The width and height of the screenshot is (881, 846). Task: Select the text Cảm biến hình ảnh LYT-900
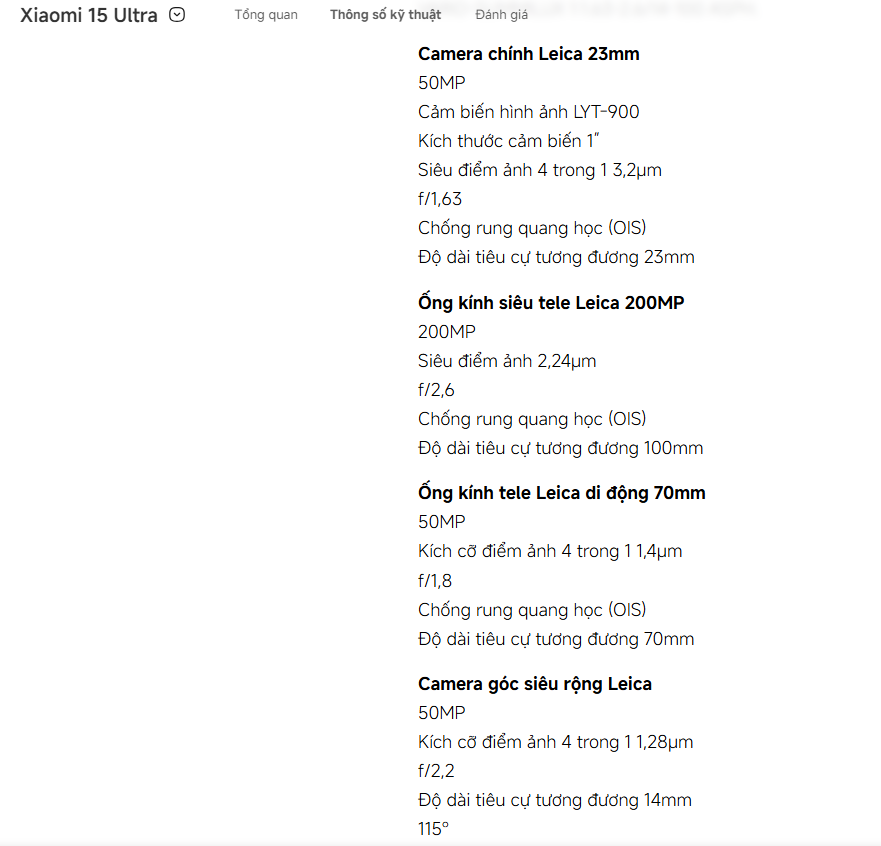529,112
